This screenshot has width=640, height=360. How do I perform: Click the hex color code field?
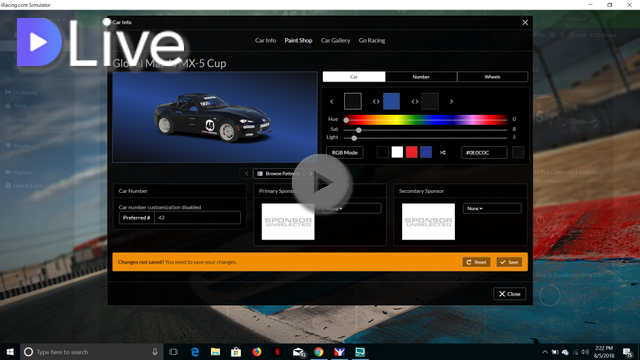tap(484, 153)
